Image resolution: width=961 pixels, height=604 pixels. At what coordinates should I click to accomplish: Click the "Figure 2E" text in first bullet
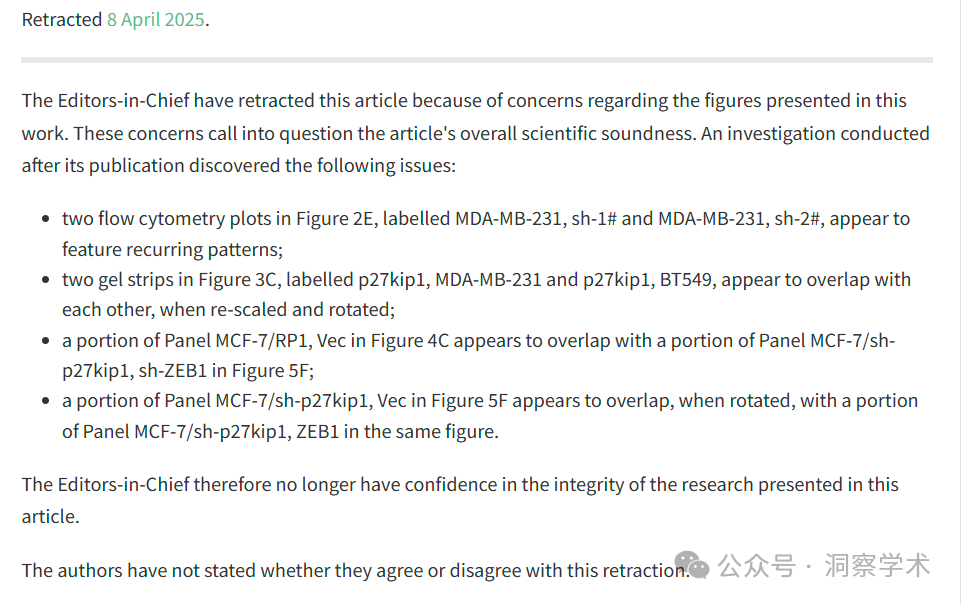(x=335, y=219)
